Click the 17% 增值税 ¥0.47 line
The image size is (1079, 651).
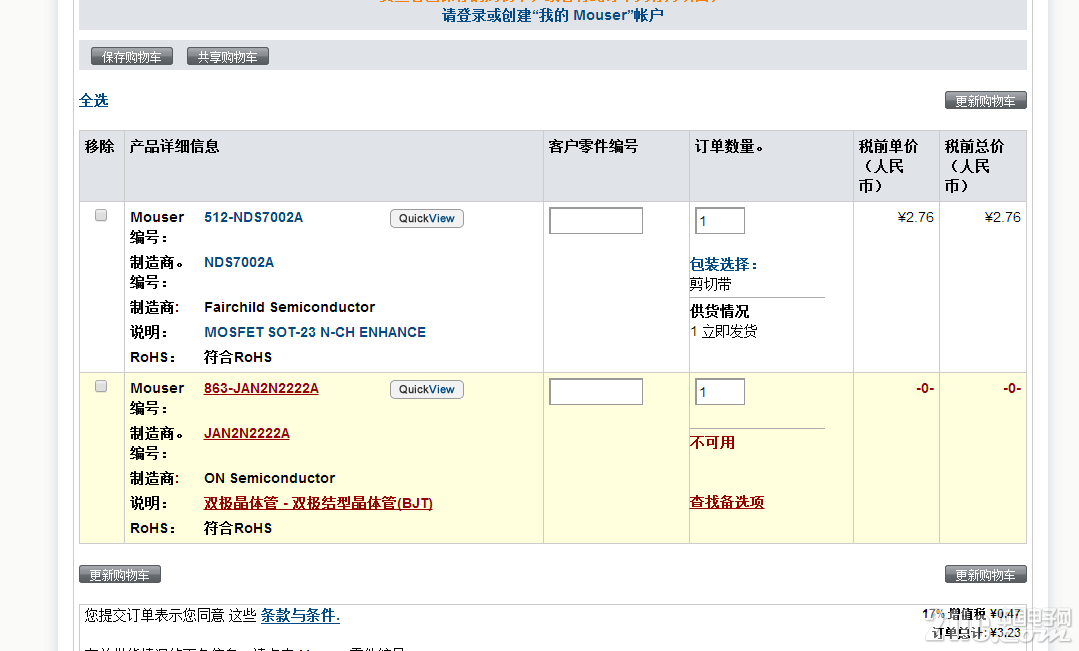click(971, 614)
